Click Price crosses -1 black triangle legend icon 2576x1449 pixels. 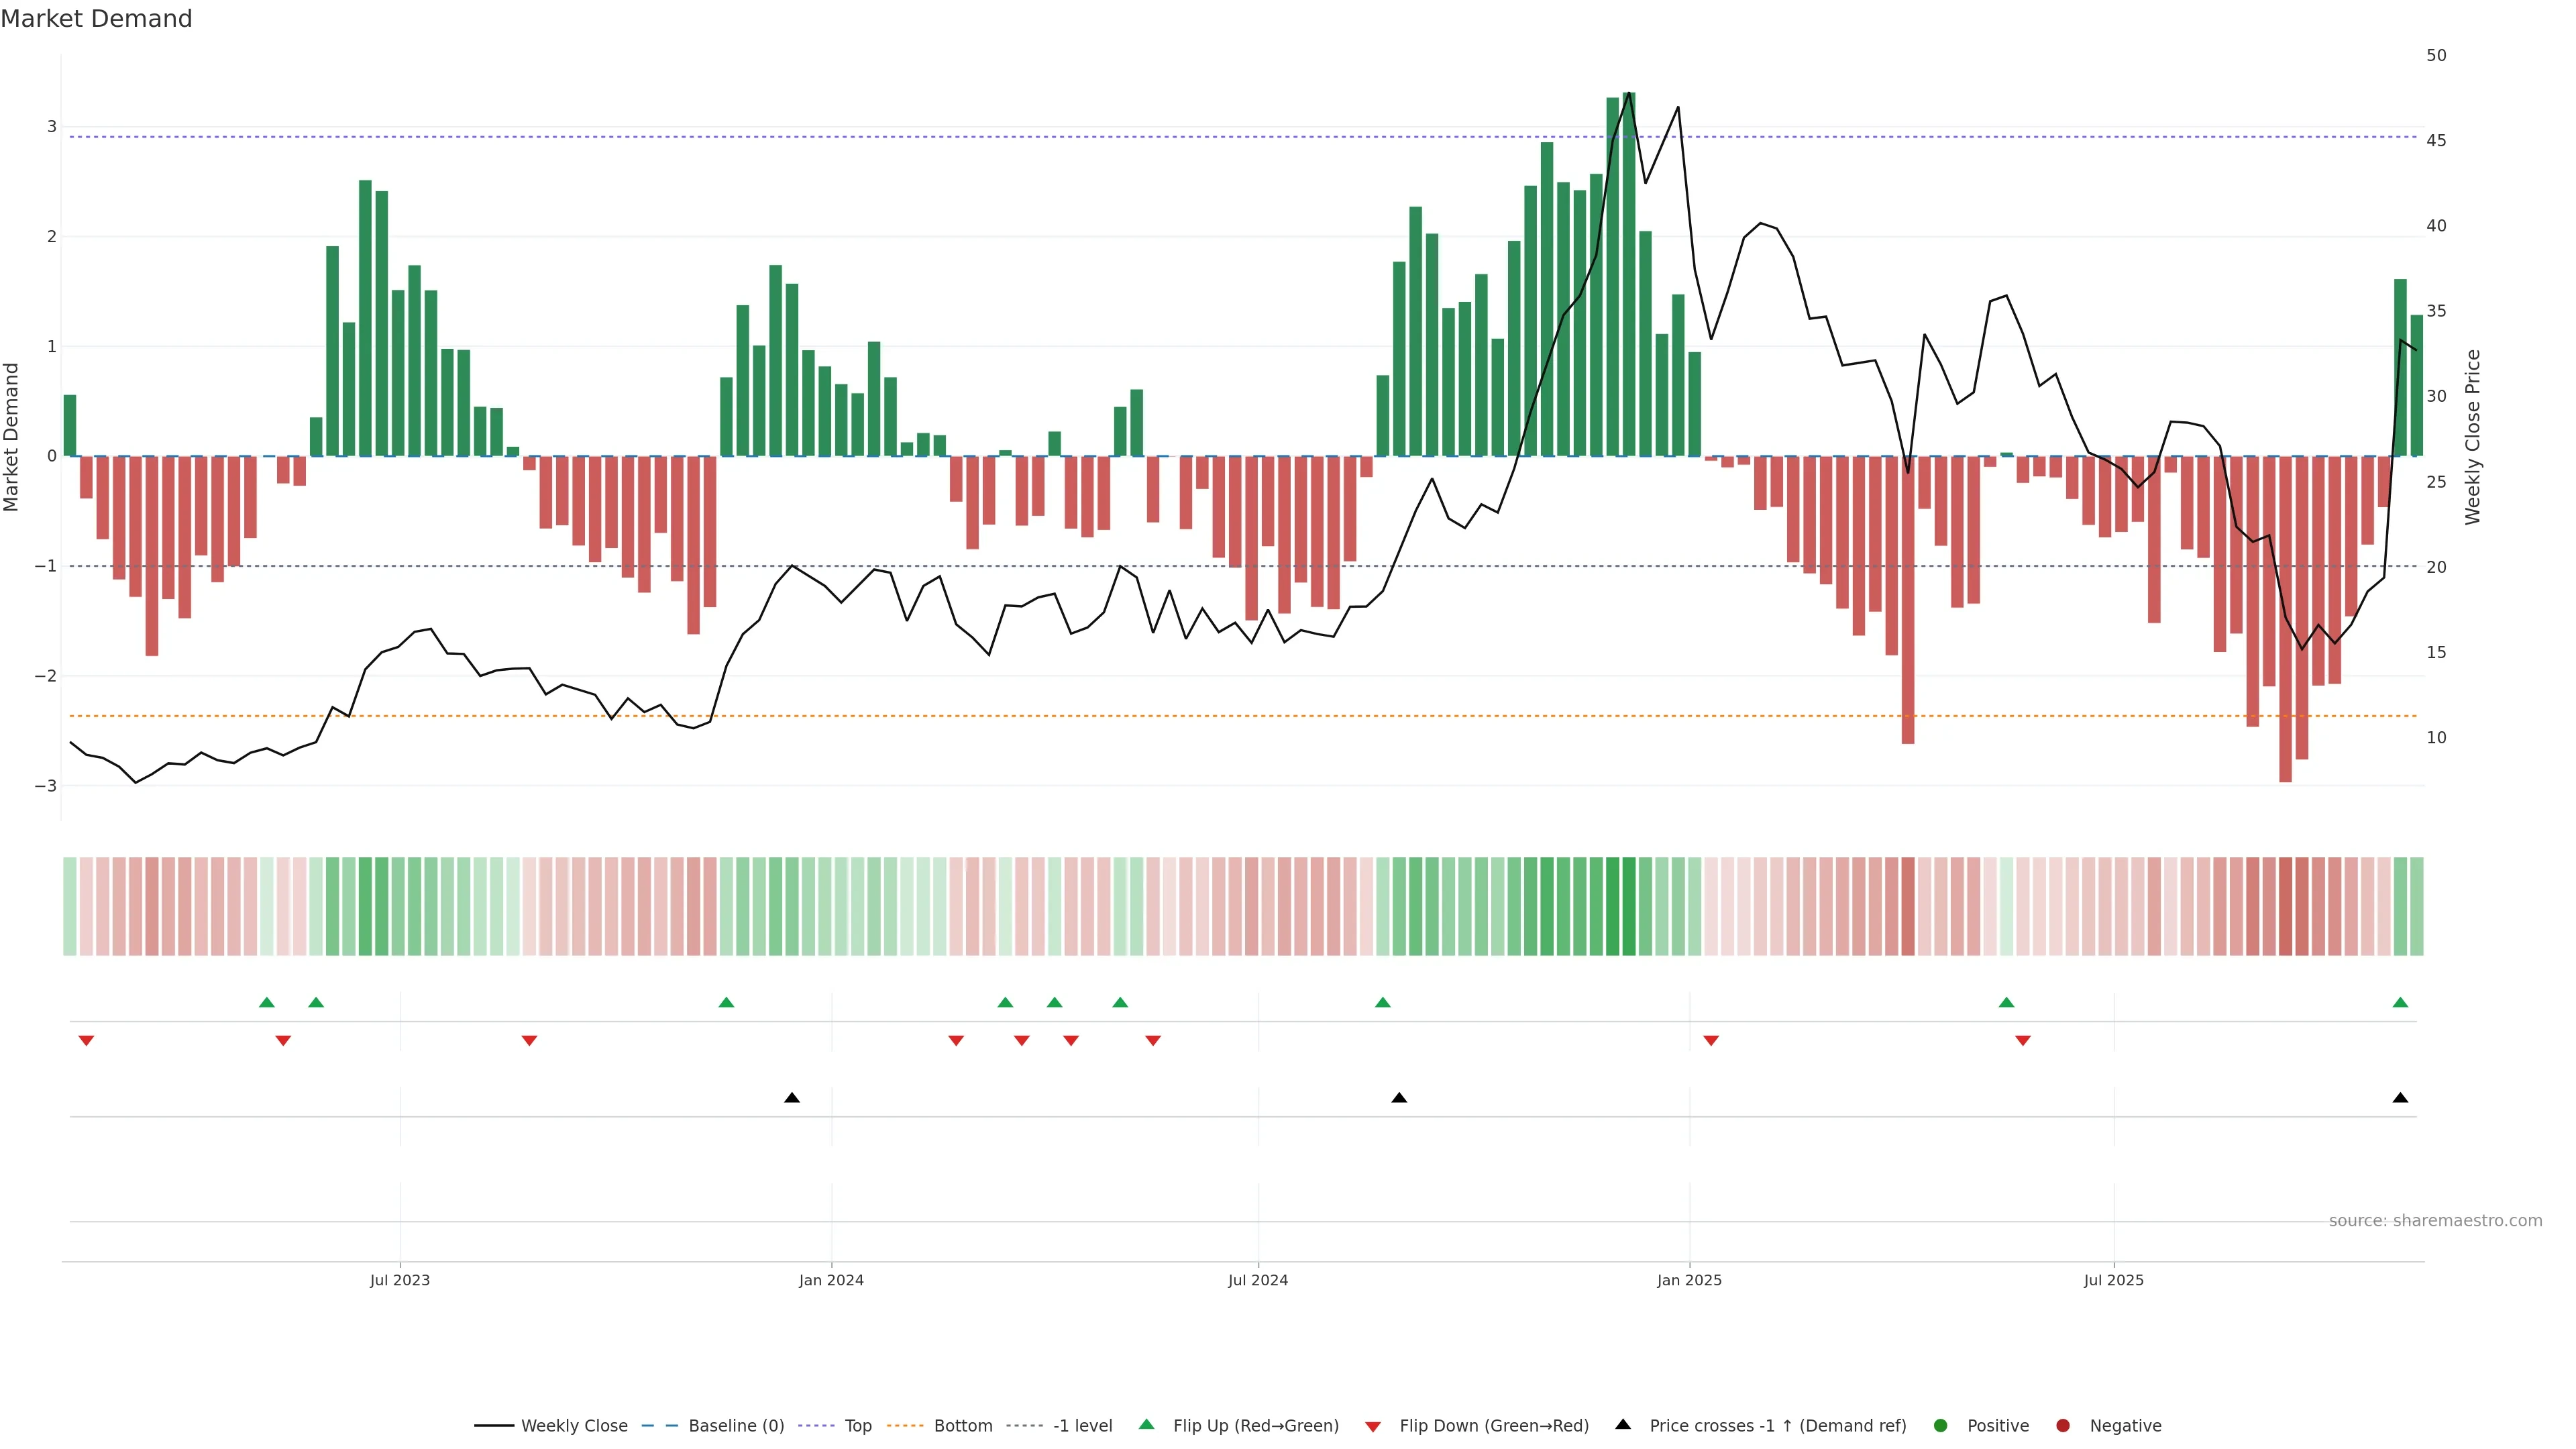(x=1623, y=1425)
